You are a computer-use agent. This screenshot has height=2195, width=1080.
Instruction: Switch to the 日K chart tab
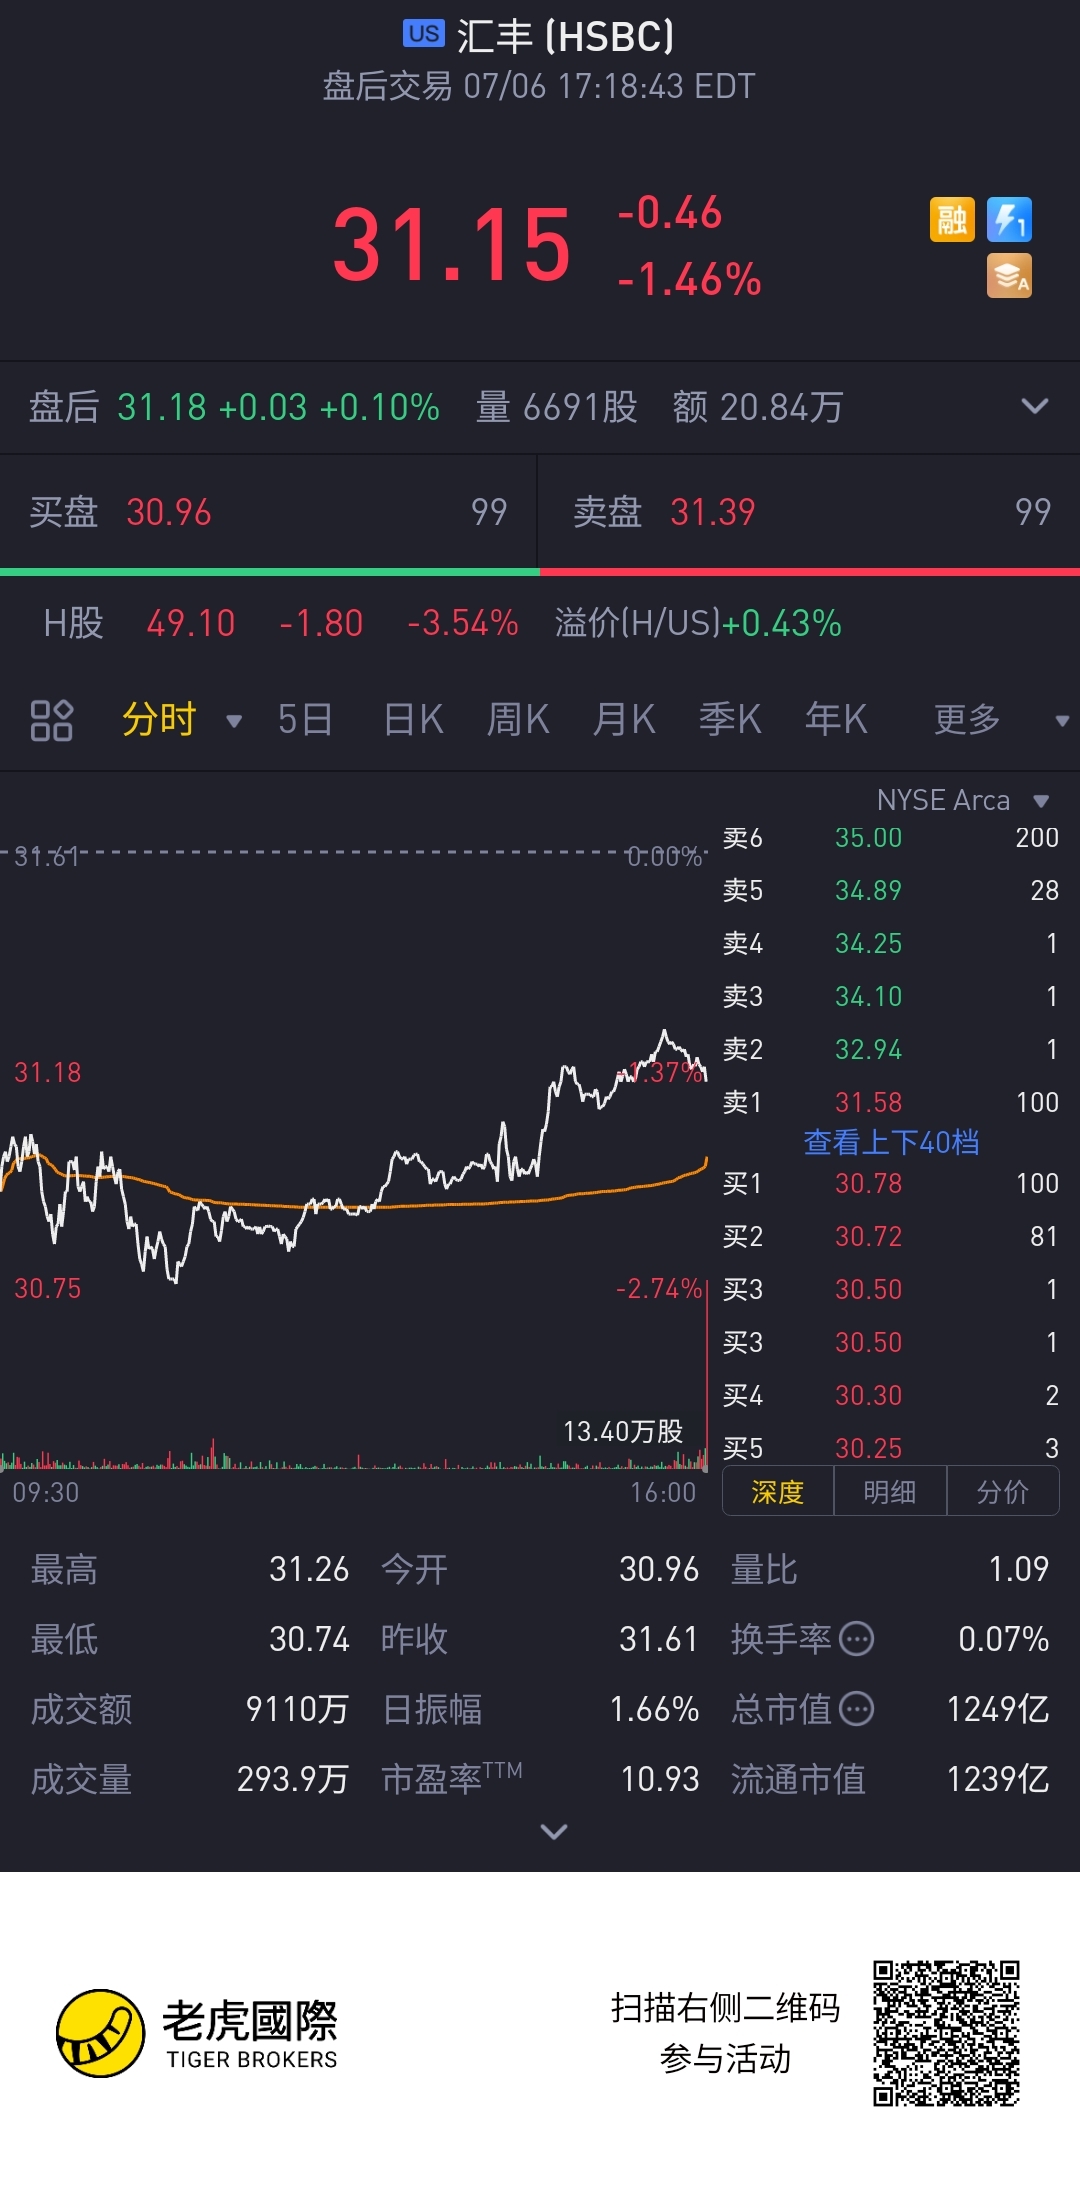click(x=413, y=720)
